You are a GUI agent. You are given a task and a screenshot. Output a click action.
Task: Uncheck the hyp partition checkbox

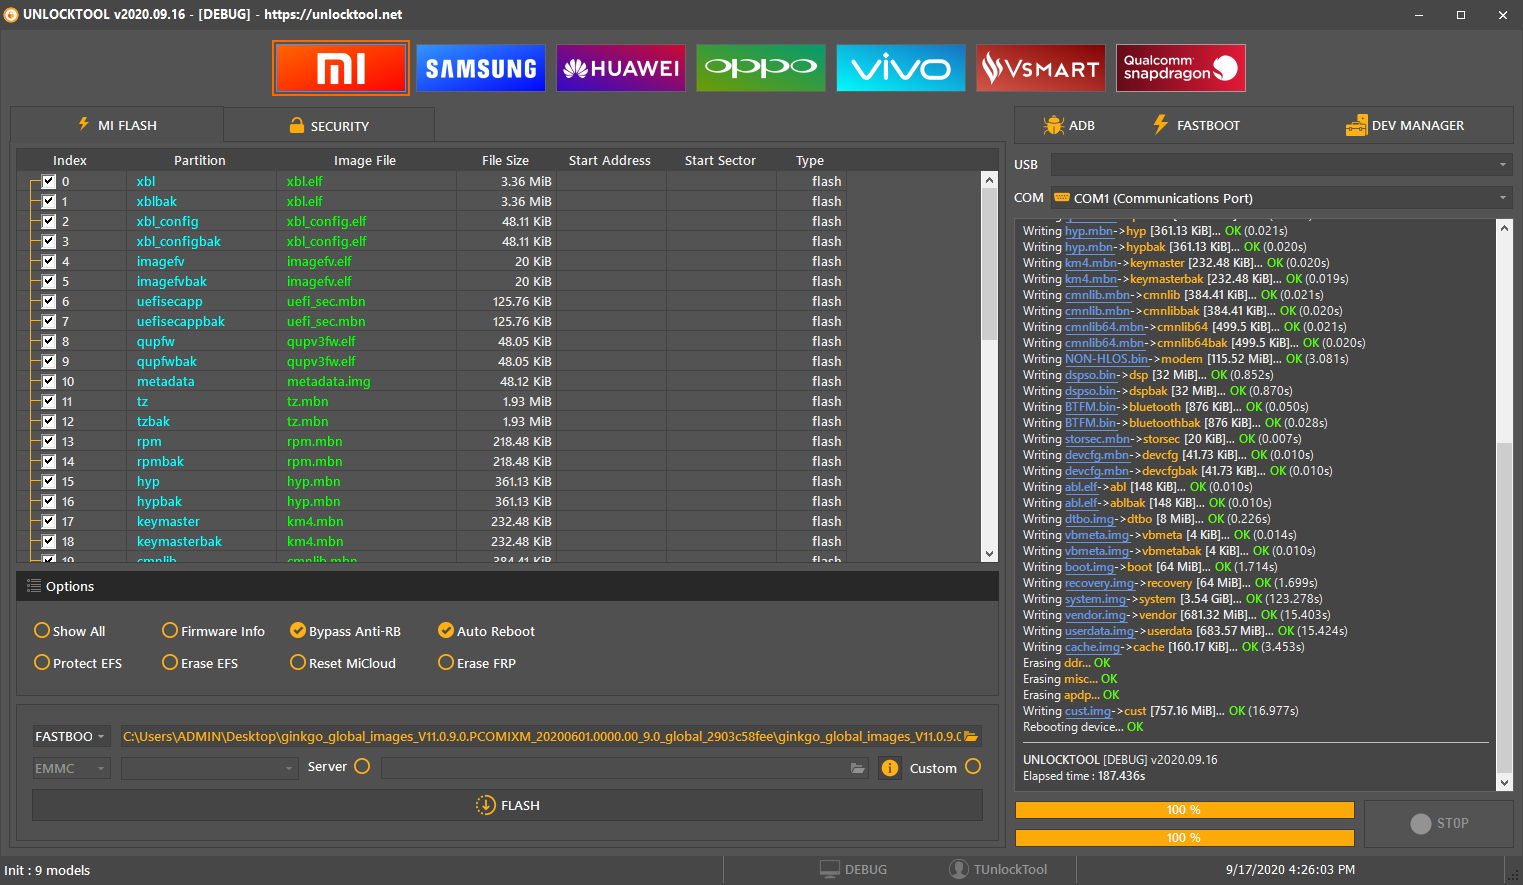point(49,481)
